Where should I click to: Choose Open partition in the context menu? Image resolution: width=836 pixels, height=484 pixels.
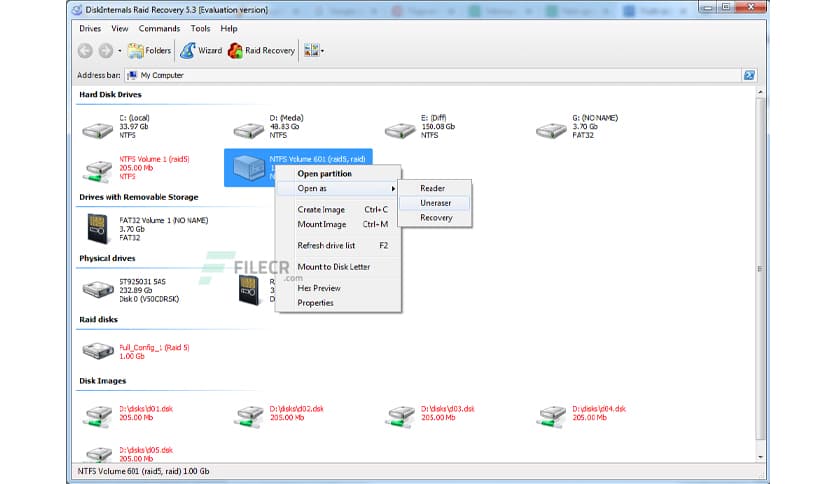click(x=338, y=174)
